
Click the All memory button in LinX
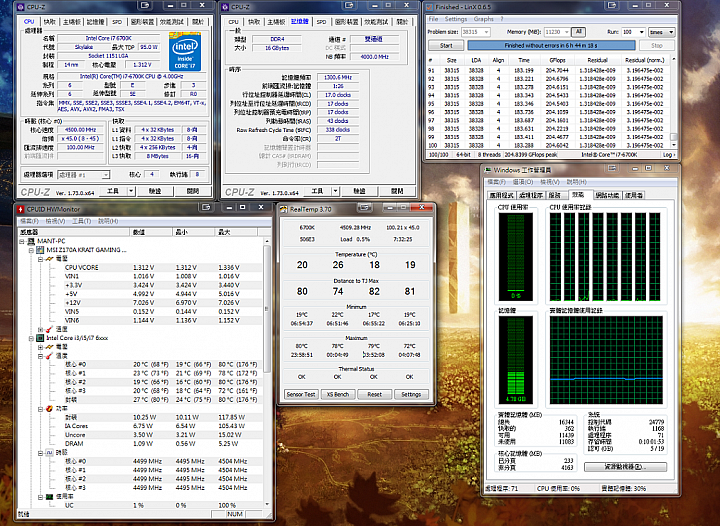(579, 32)
